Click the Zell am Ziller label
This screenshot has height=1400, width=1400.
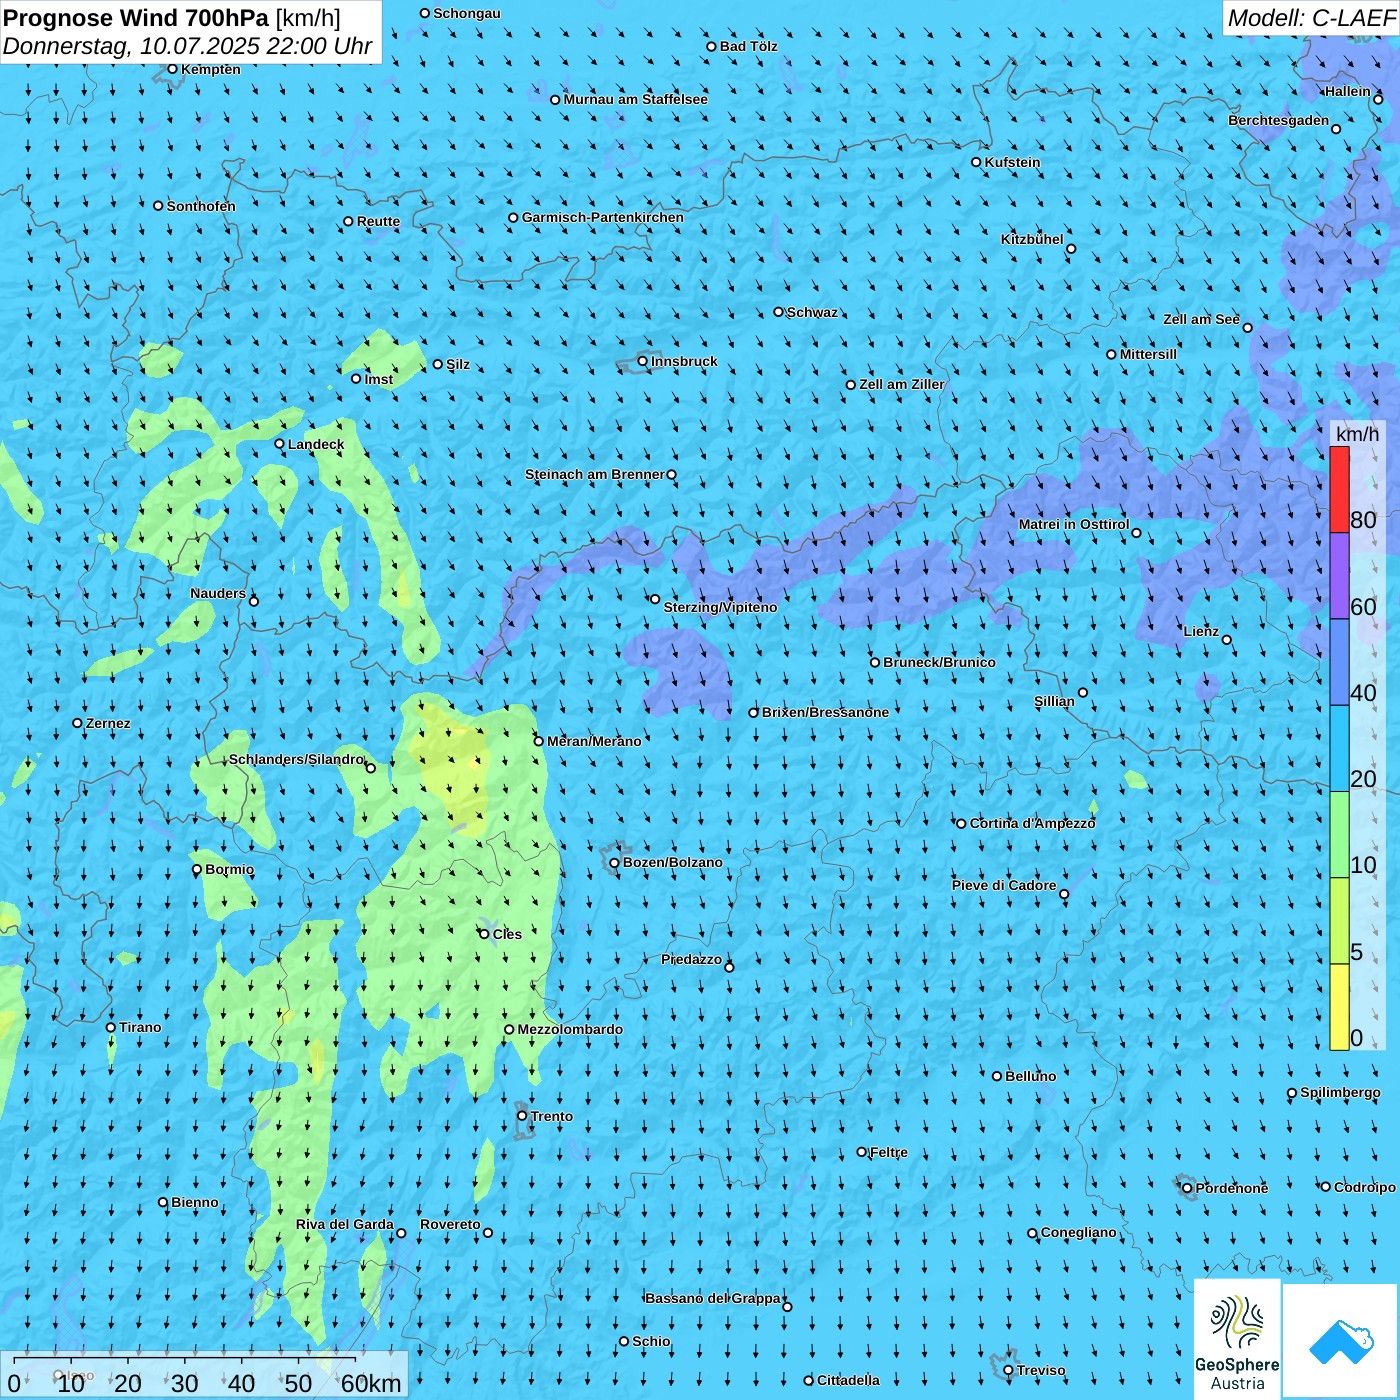(x=902, y=384)
